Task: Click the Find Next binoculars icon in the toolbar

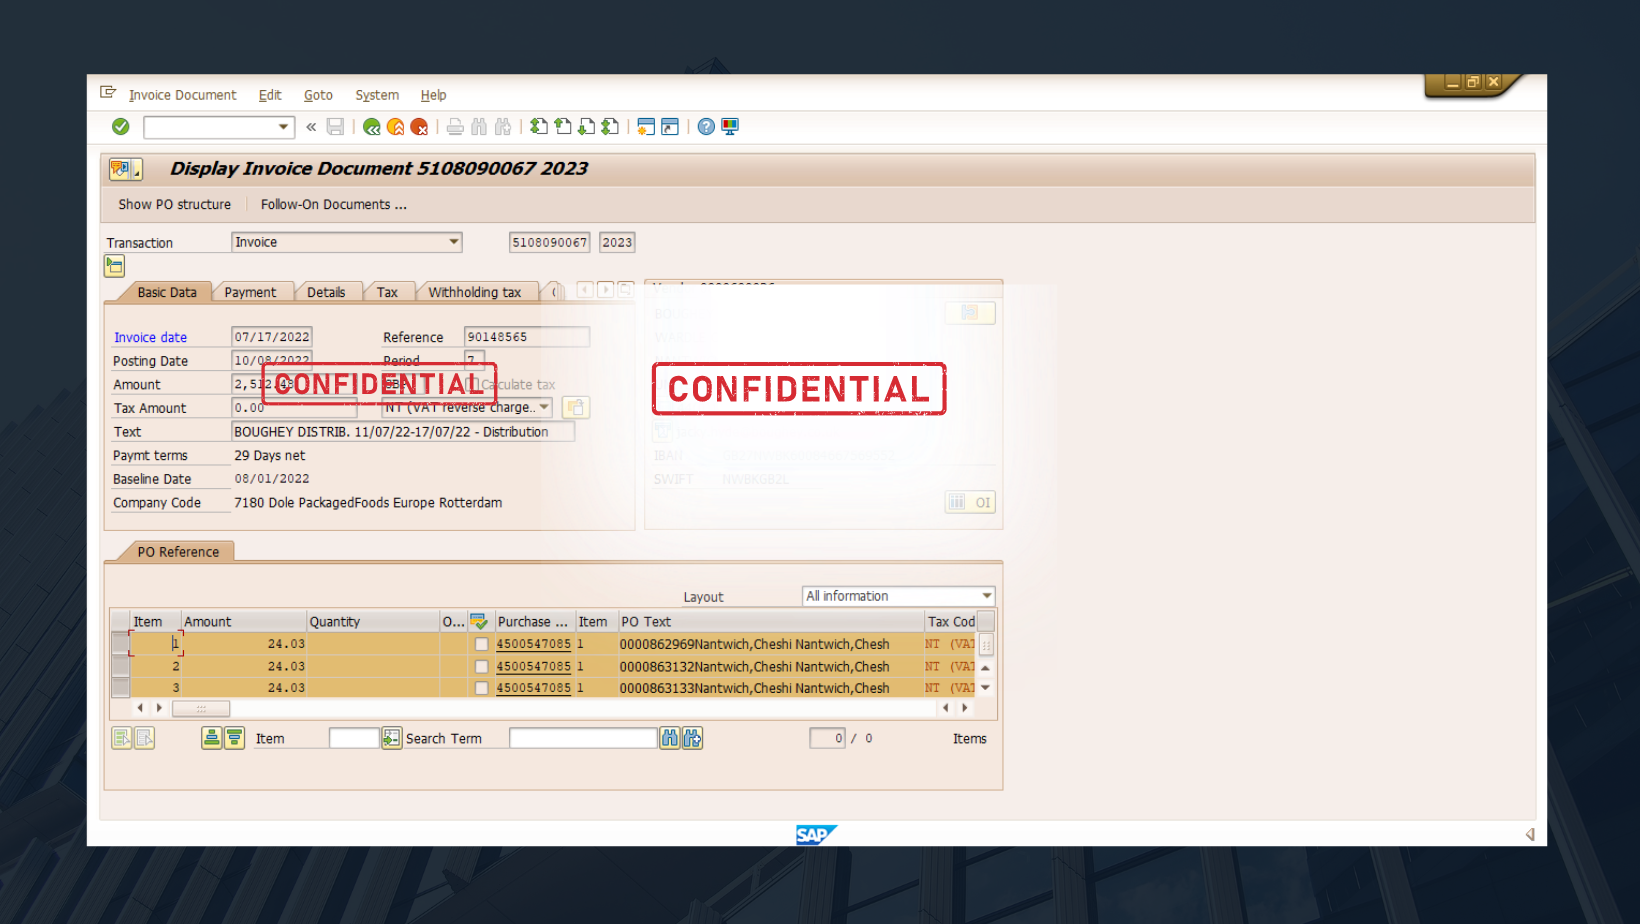Action: (503, 127)
